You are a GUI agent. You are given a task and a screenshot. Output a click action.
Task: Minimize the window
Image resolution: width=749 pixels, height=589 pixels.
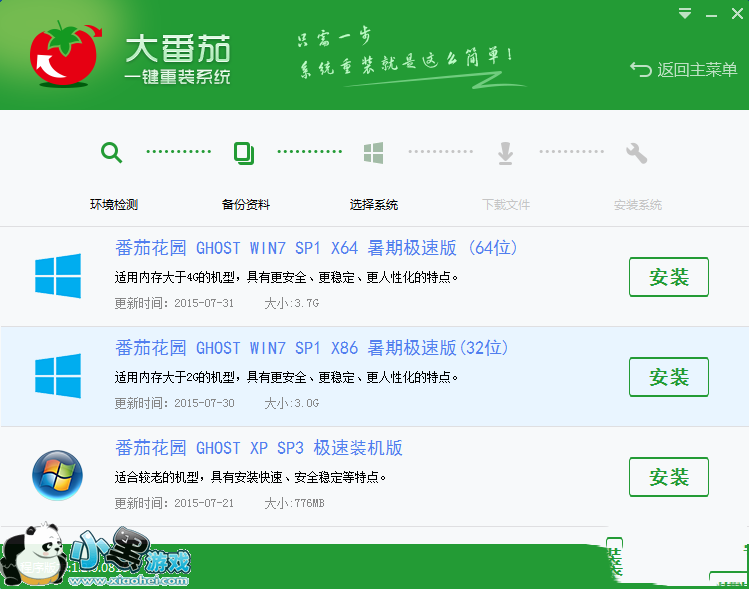point(711,15)
